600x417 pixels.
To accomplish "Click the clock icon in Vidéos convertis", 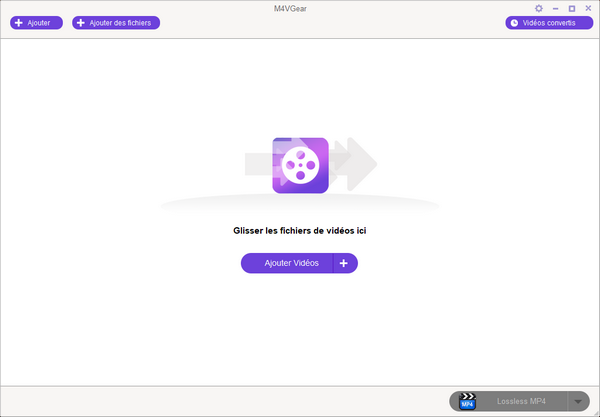I will tap(515, 23).
